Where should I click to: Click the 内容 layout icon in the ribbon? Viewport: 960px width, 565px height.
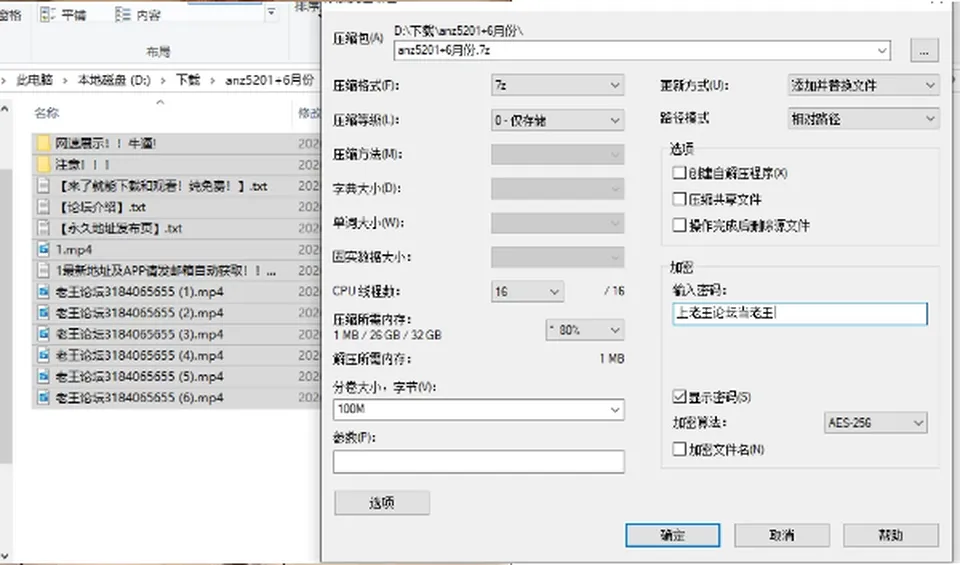click(122, 14)
